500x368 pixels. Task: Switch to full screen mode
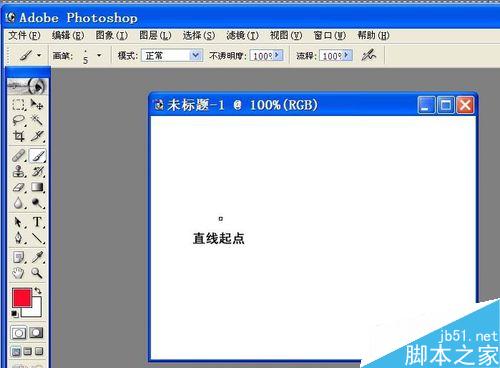point(39,351)
